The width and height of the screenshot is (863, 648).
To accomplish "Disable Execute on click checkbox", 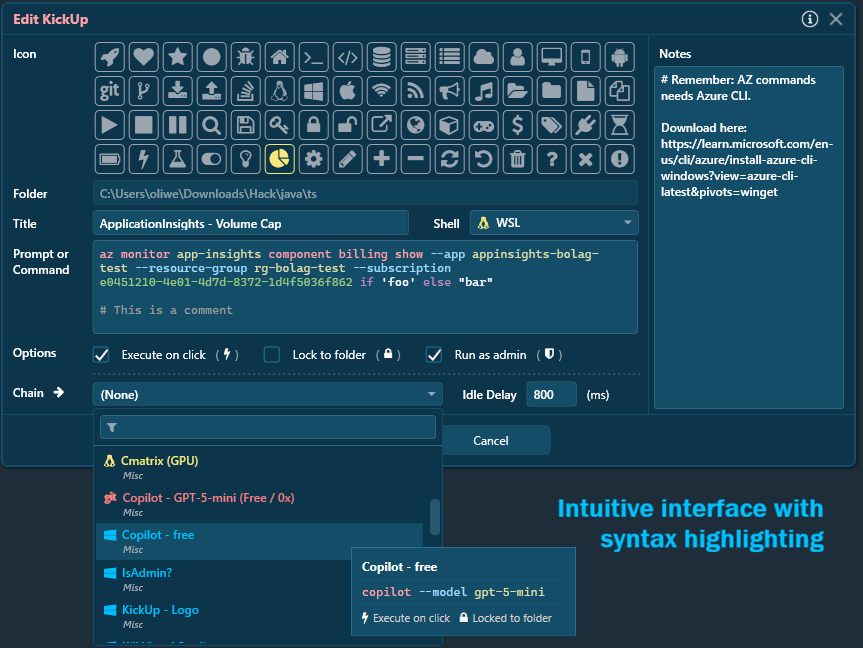I will point(101,355).
